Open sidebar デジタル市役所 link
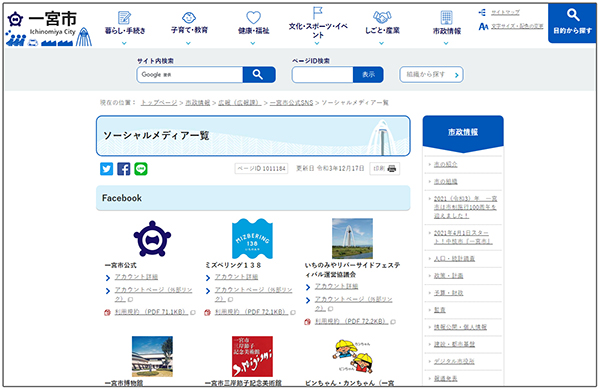 coord(454,362)
